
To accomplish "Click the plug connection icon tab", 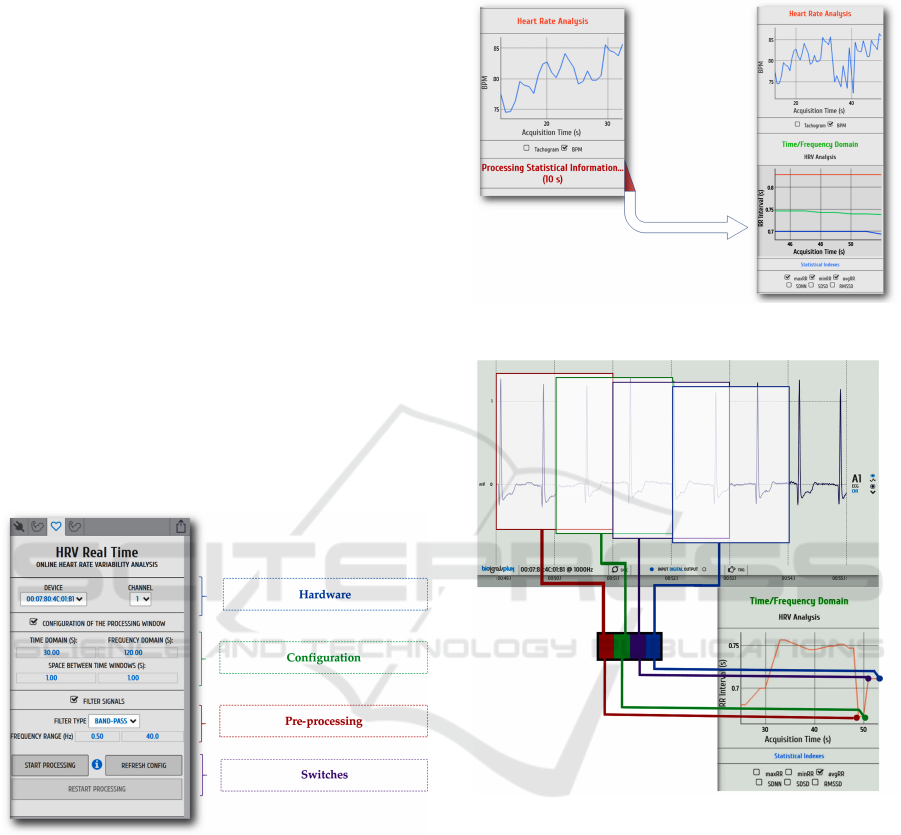I will (20, 525).
